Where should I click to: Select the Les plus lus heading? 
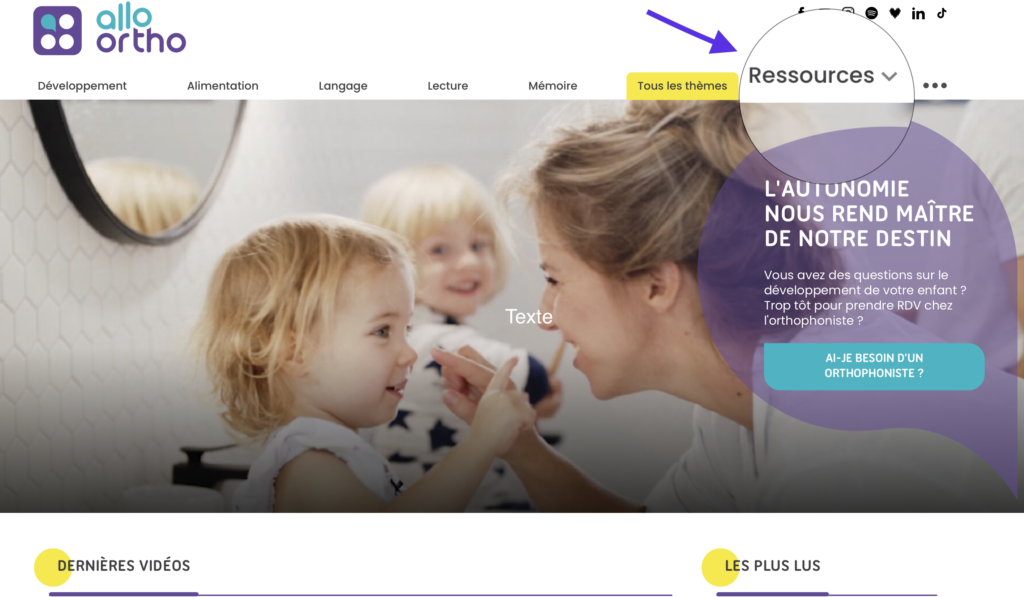click(x=772, y=566)
